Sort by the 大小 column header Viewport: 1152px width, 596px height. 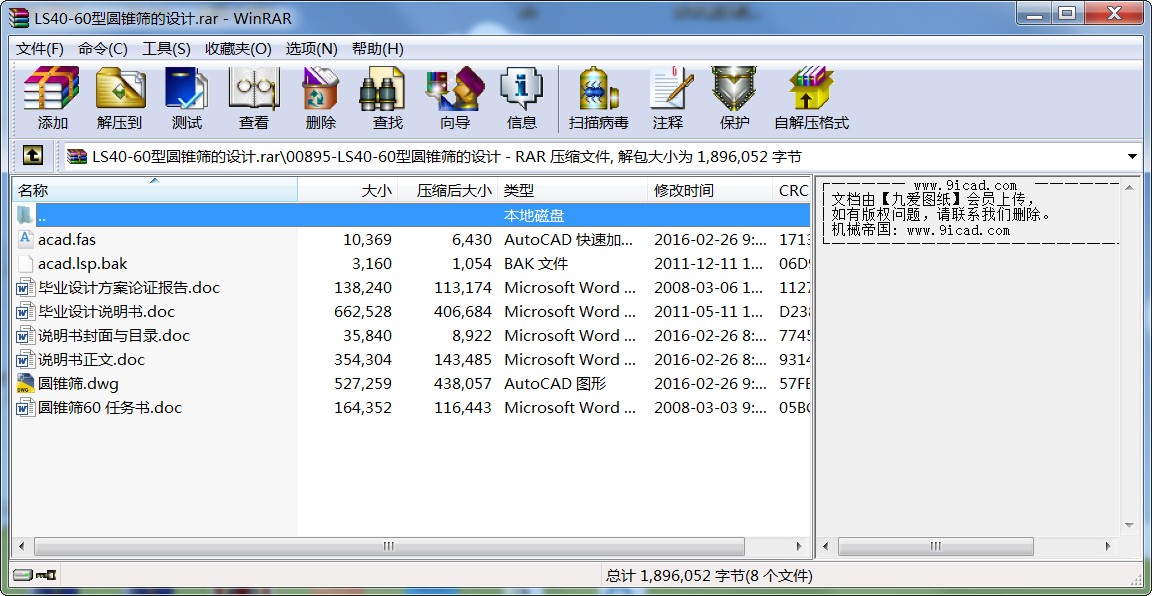click(348, 190)
